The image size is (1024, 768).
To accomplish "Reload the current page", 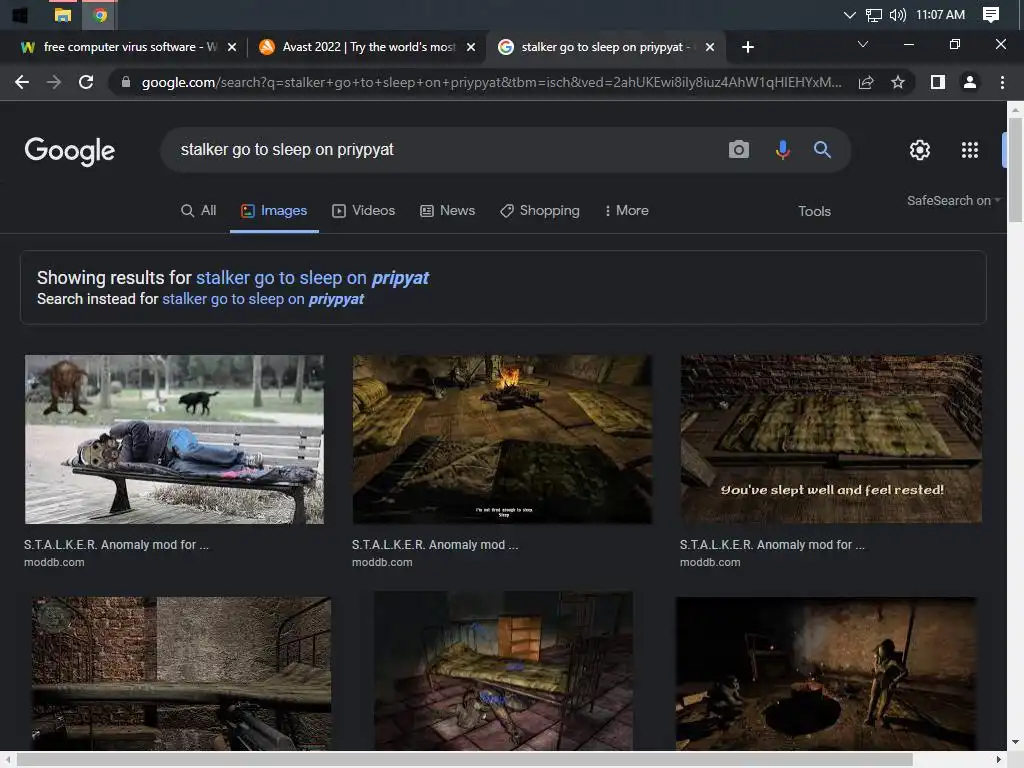I will point(86,82).
